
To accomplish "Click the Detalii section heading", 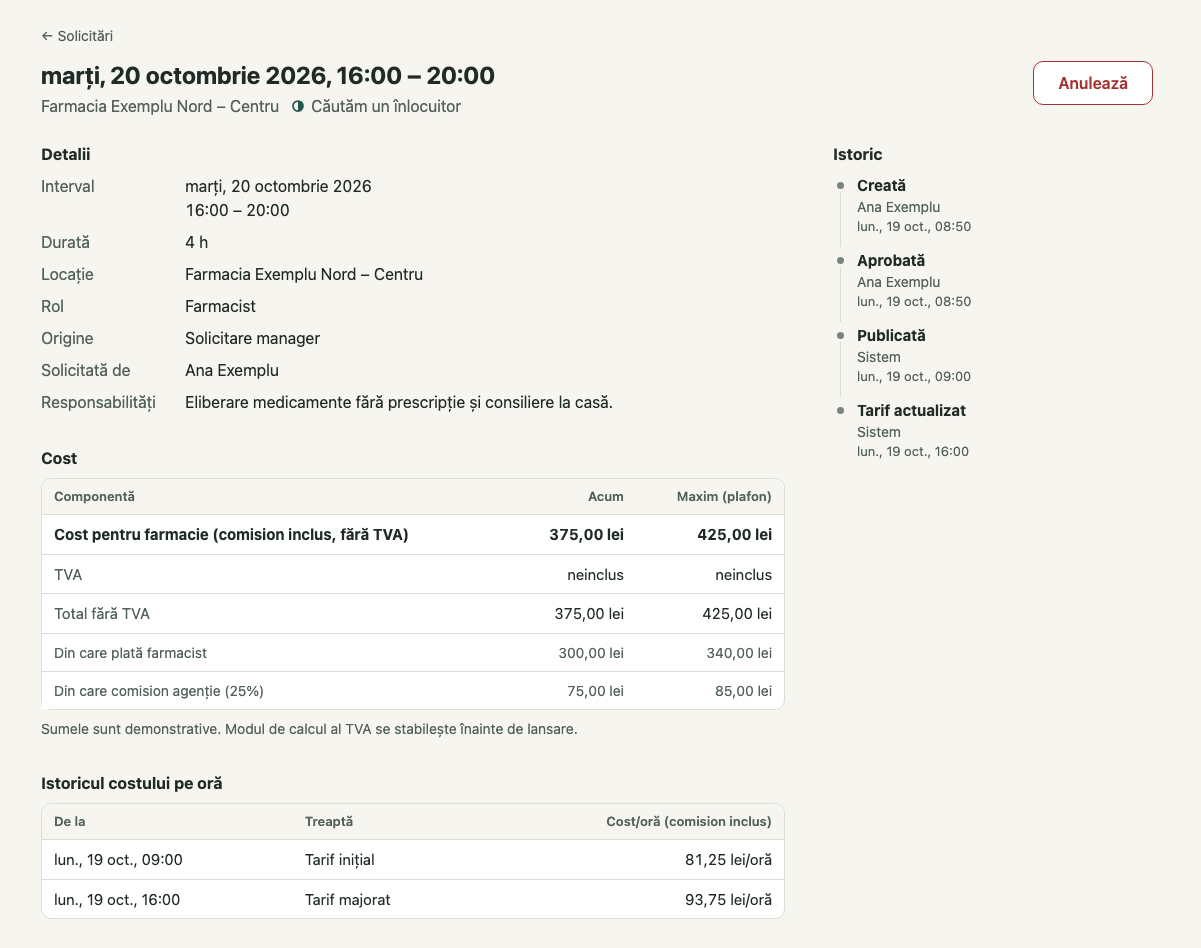I will [x=66, y=154].
